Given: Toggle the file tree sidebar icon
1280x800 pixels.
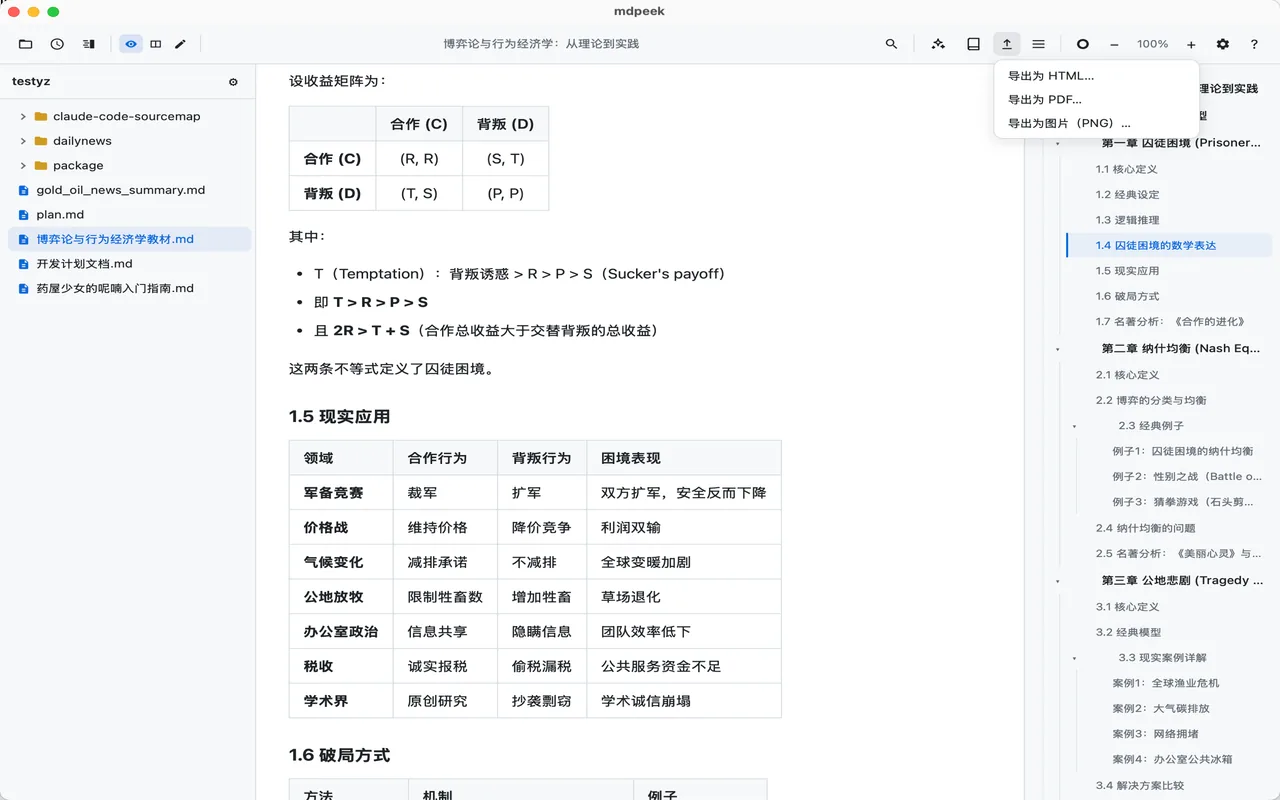Looking at the screenshot, I should (89, 44).
